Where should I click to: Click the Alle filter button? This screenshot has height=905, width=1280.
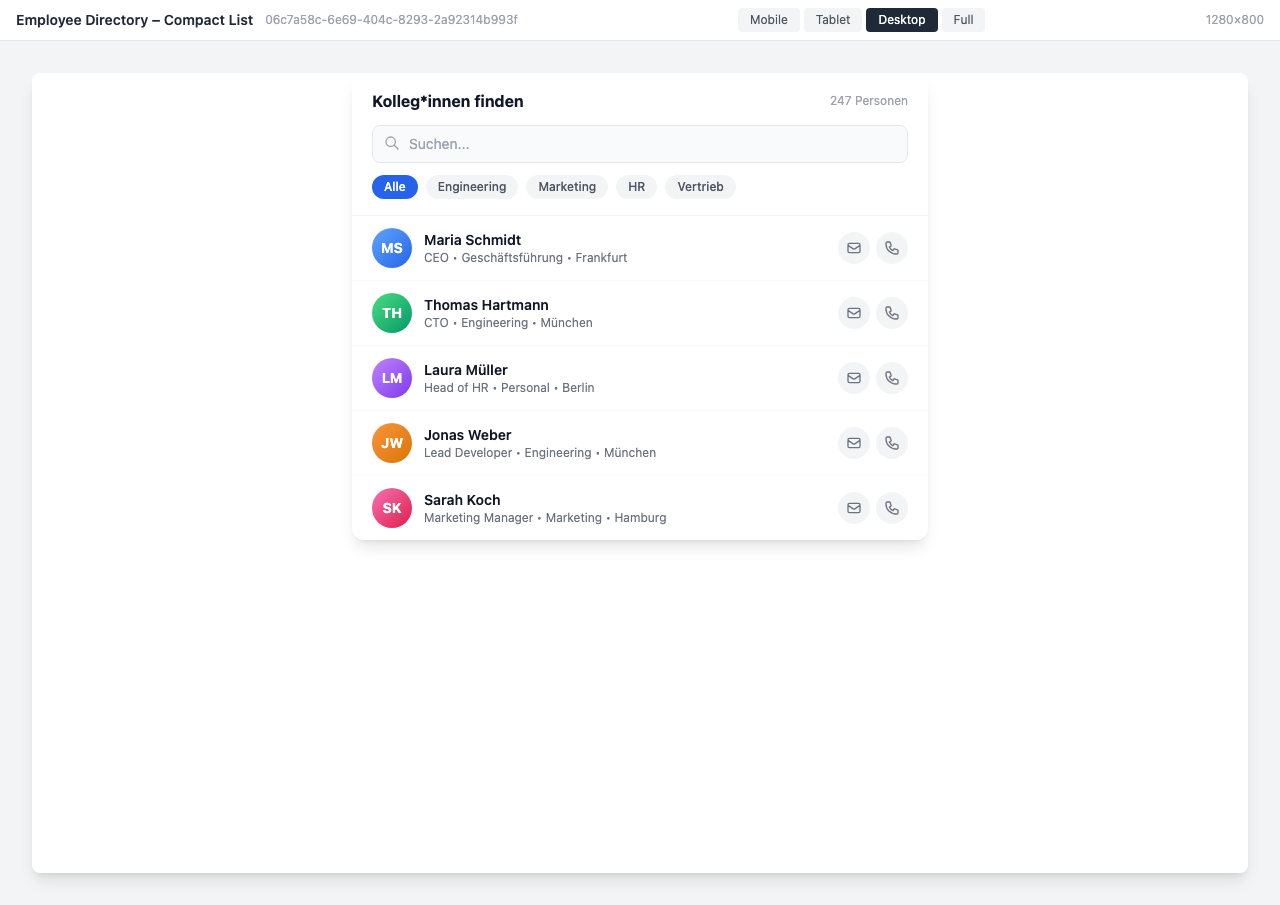tap(394, 187)
